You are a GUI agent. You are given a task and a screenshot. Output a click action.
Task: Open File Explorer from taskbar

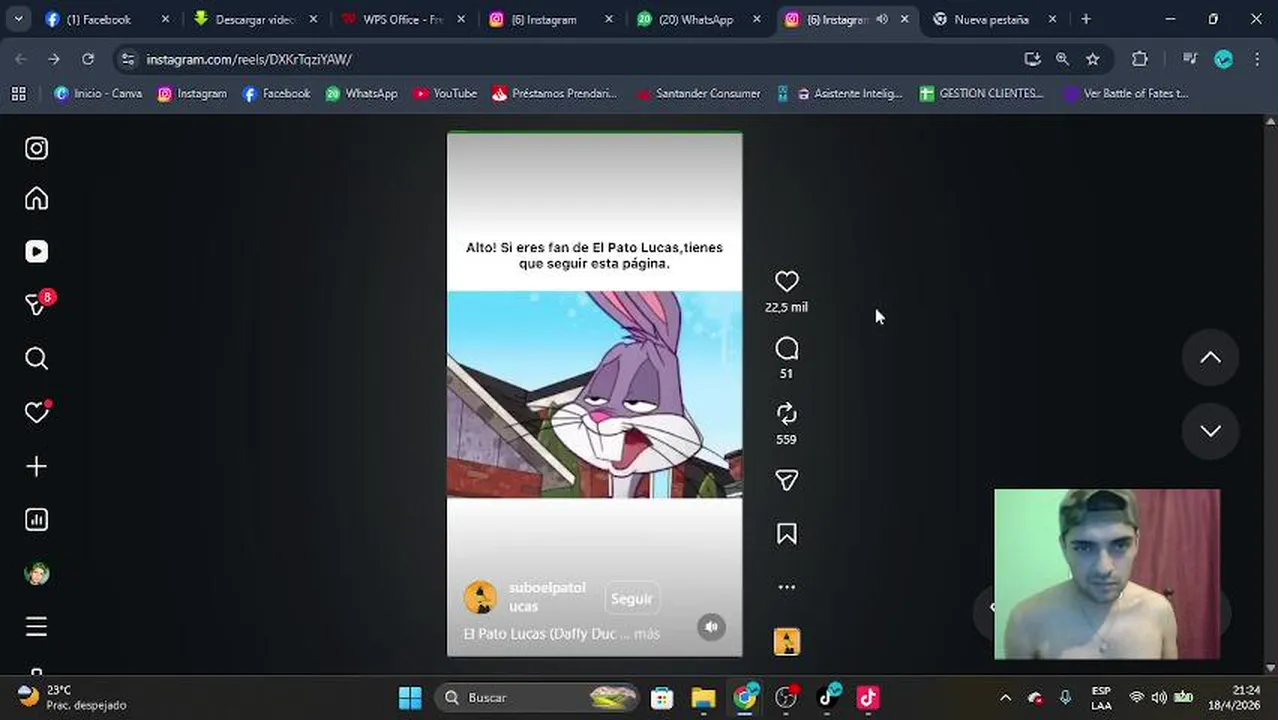pos(703,697)
